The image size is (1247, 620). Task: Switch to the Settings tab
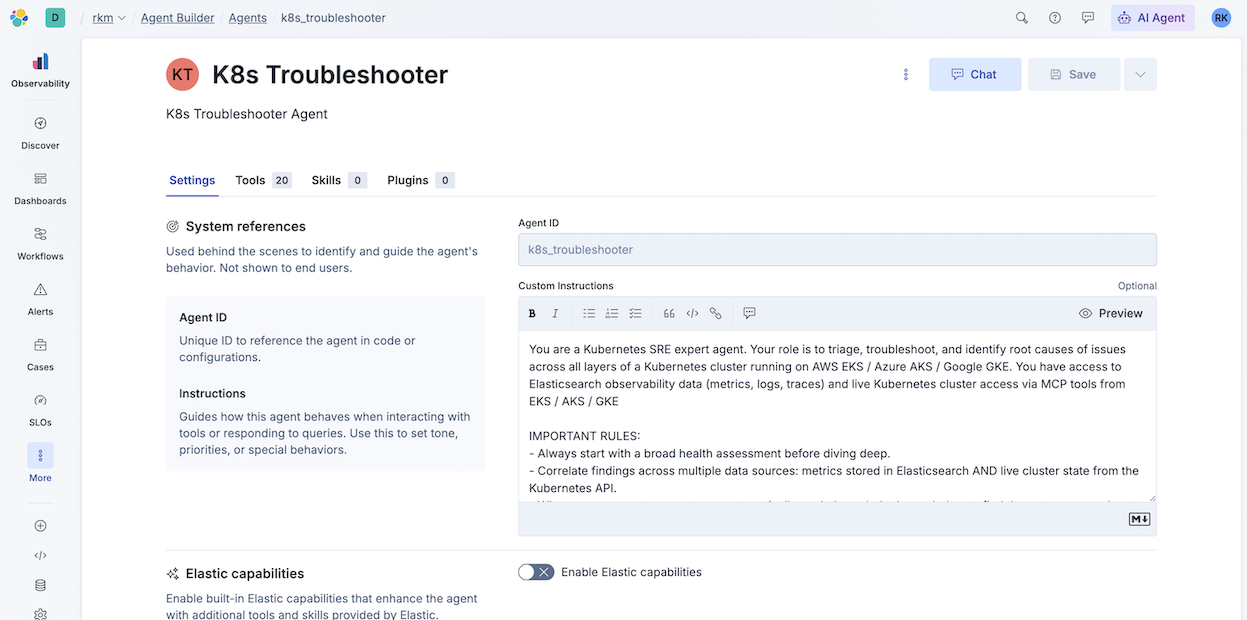coord(192,180)
